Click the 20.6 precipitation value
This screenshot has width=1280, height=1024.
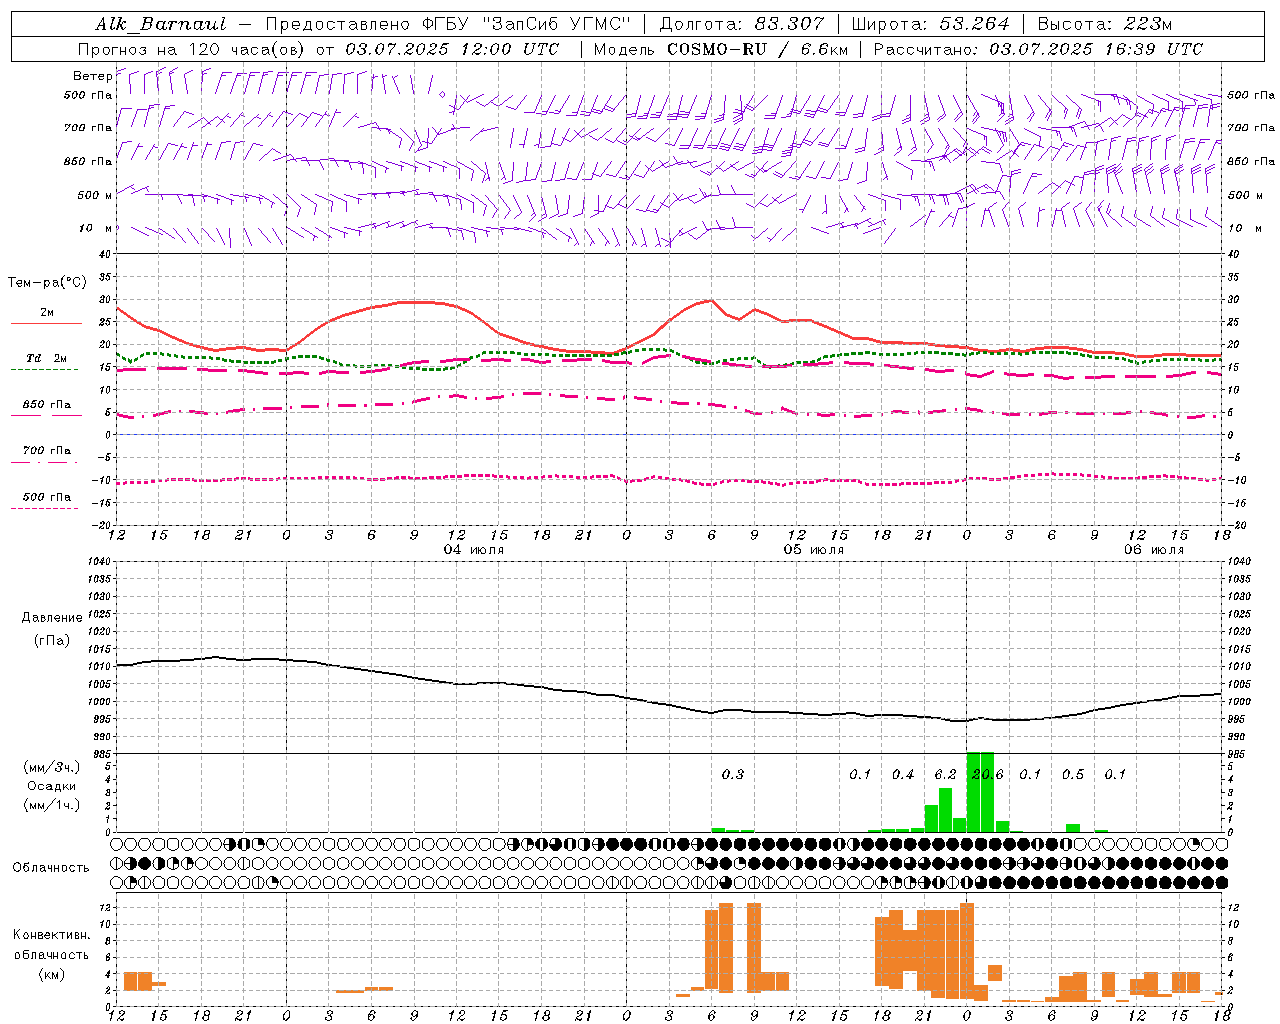click(987, 775)
